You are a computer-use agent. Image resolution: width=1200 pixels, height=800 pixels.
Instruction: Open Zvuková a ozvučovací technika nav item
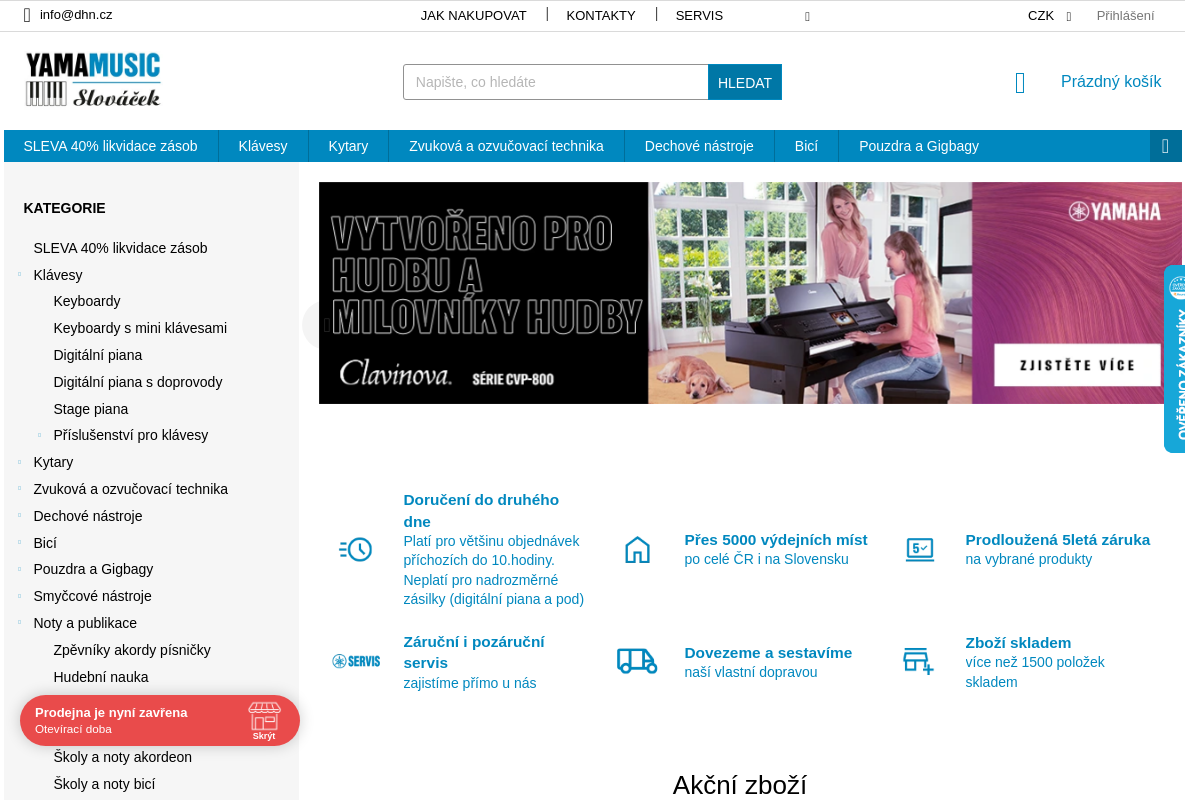[506, 146]
